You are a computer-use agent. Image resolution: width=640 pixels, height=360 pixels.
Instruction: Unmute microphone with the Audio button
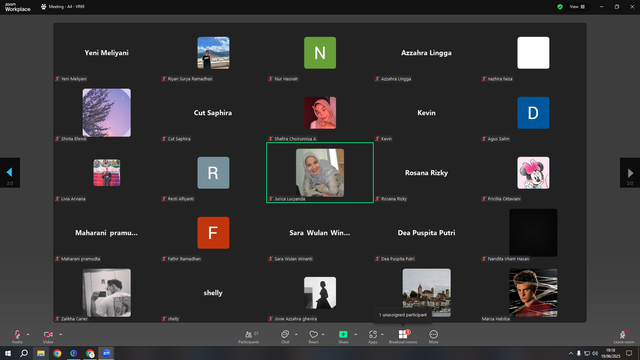17,336
